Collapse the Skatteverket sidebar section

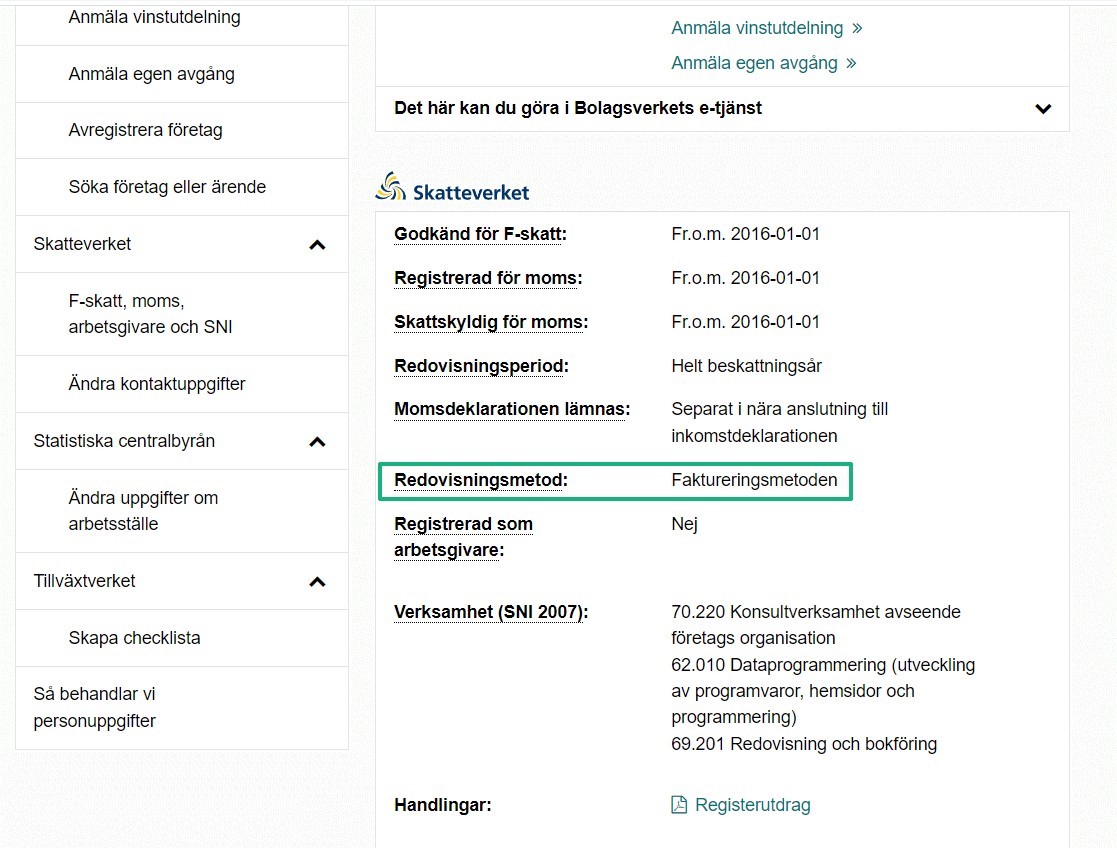[318, 243]
